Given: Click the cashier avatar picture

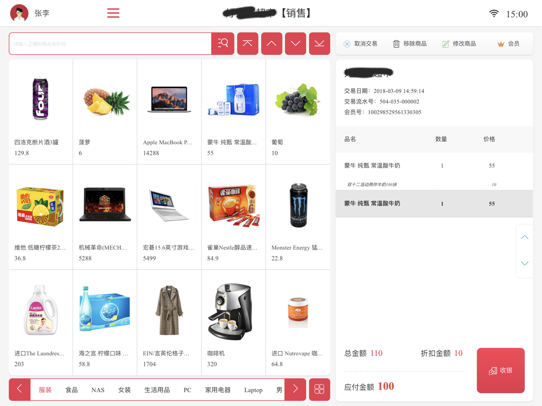Looking at the screenshot, I should click(x=19, y=13).
